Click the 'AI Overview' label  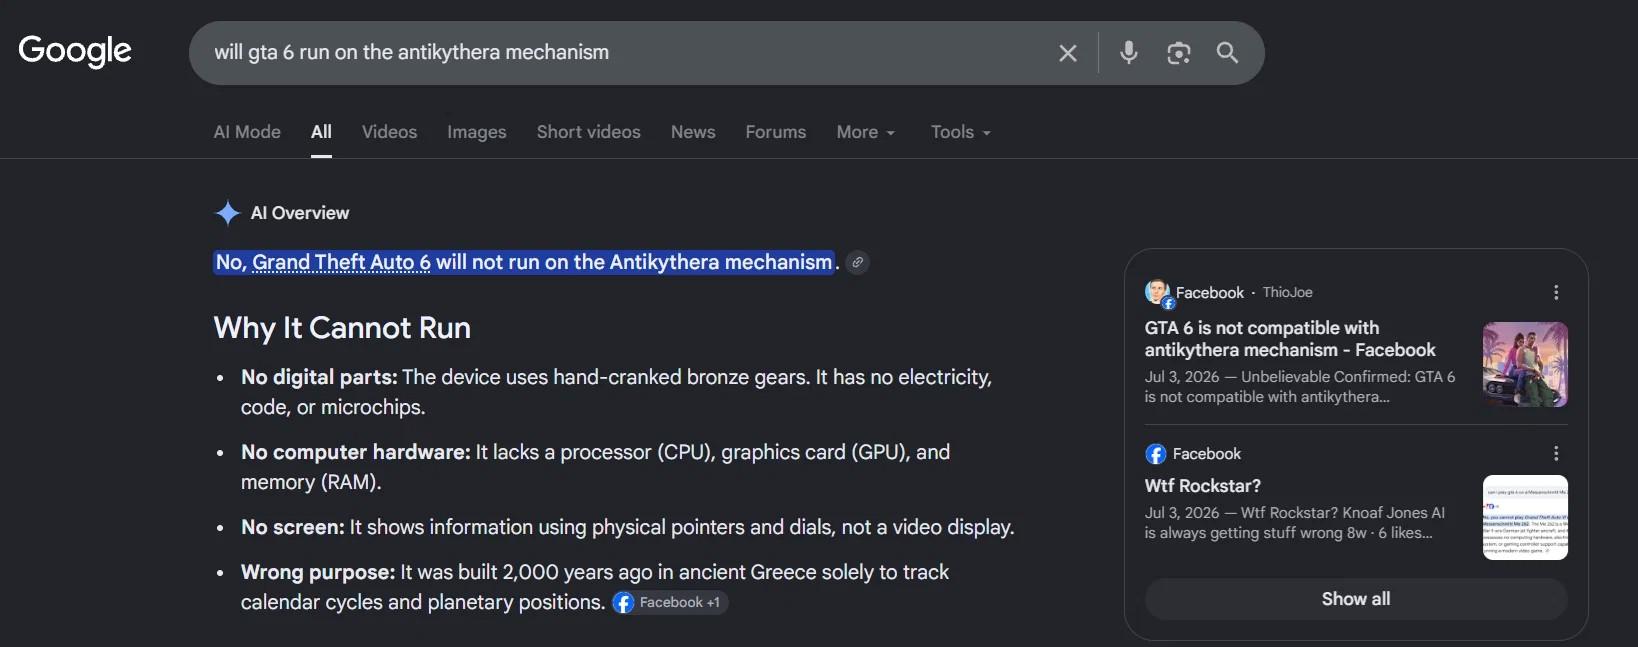(x=300, y=213)
